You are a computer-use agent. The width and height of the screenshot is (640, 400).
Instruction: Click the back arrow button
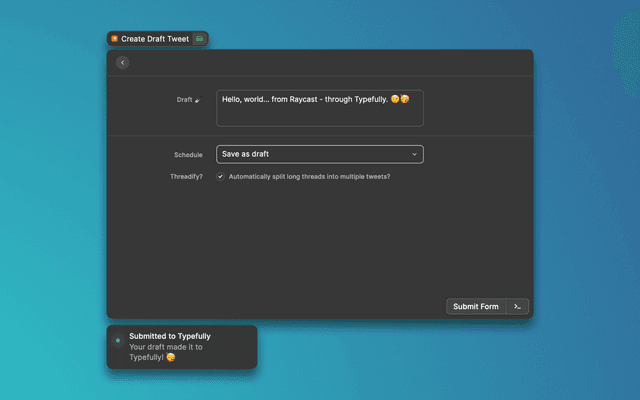pos(122,63)
